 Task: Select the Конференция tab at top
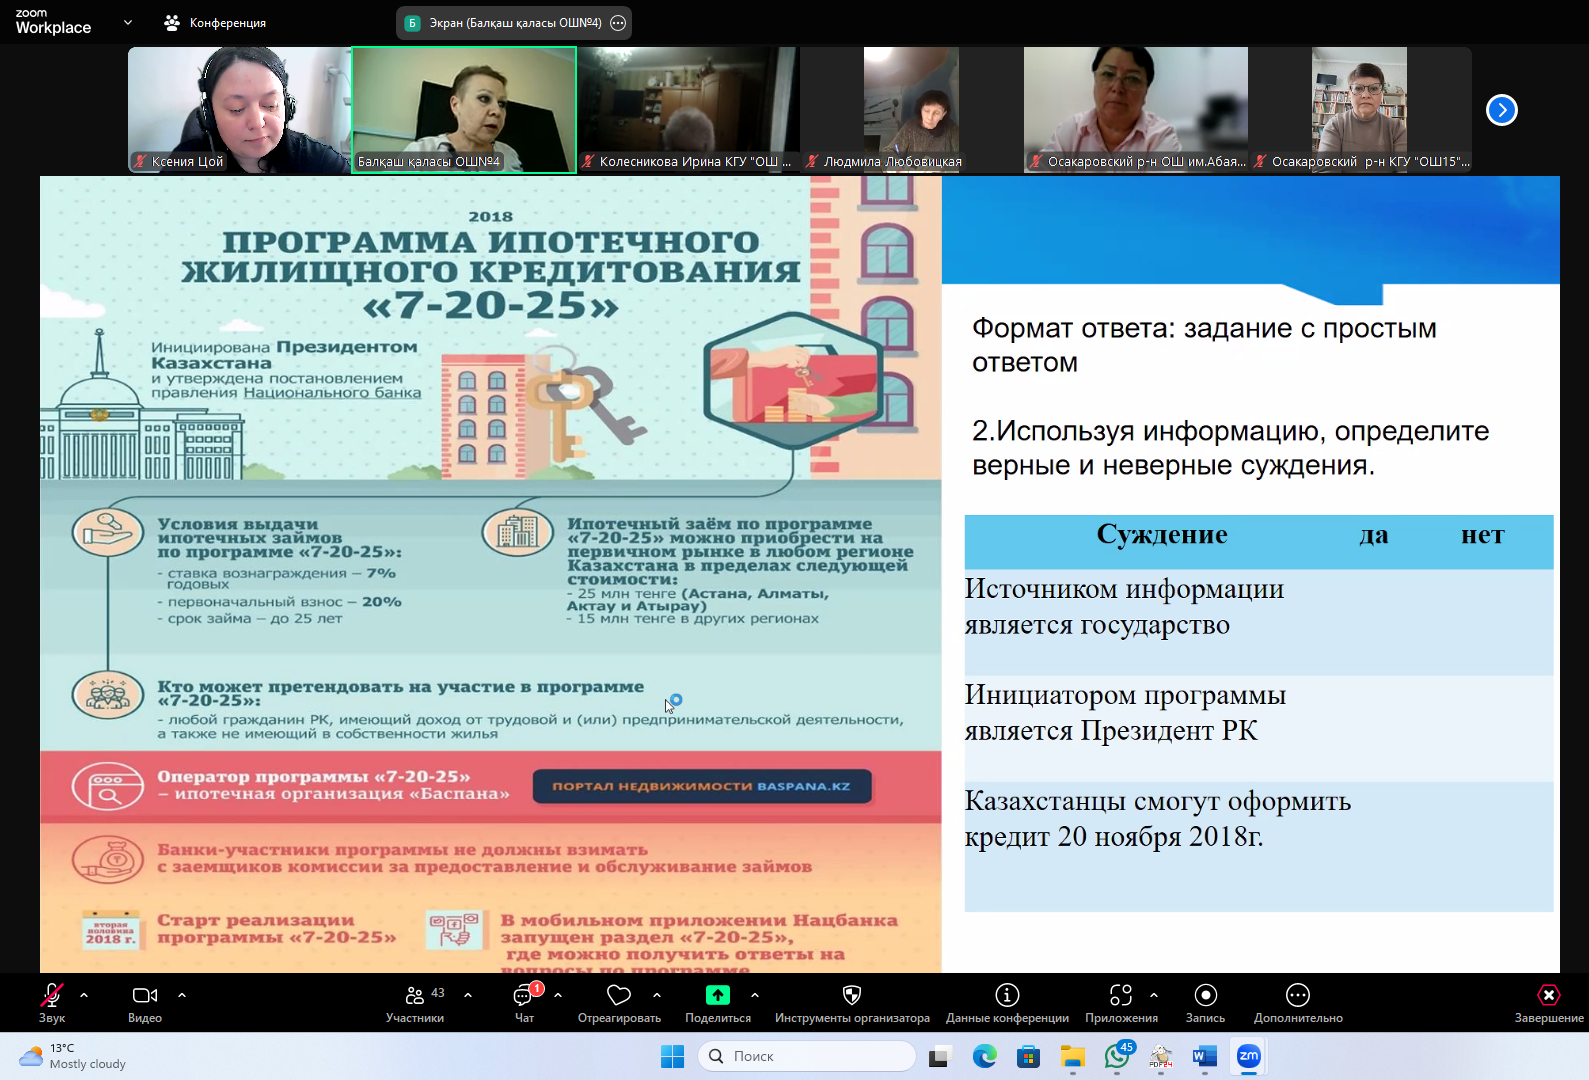[216, 23]
